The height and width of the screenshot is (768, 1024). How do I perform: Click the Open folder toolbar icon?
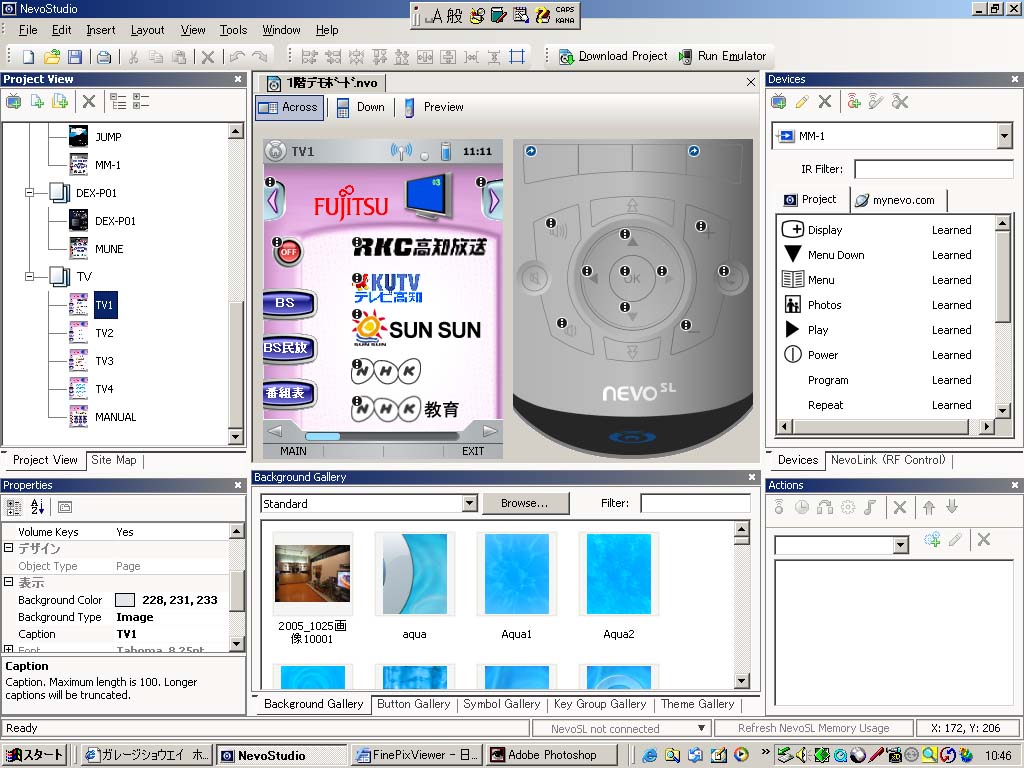point(52,57)
